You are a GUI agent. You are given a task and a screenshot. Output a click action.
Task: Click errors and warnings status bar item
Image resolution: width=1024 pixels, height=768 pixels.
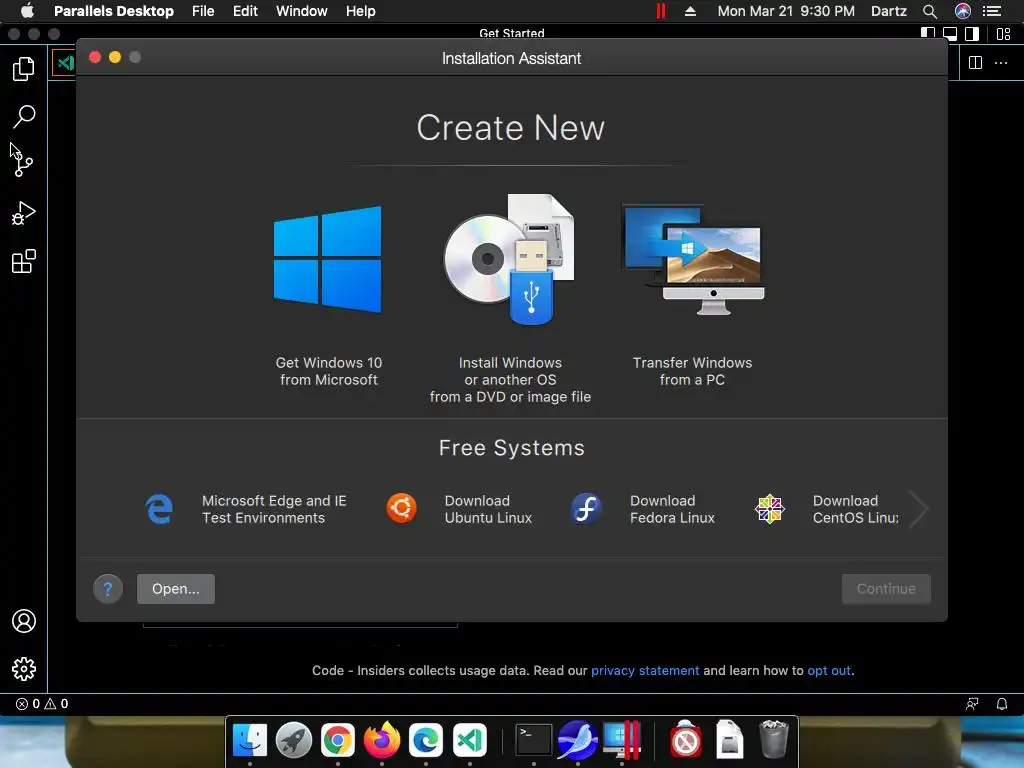[x=42, y=704]
